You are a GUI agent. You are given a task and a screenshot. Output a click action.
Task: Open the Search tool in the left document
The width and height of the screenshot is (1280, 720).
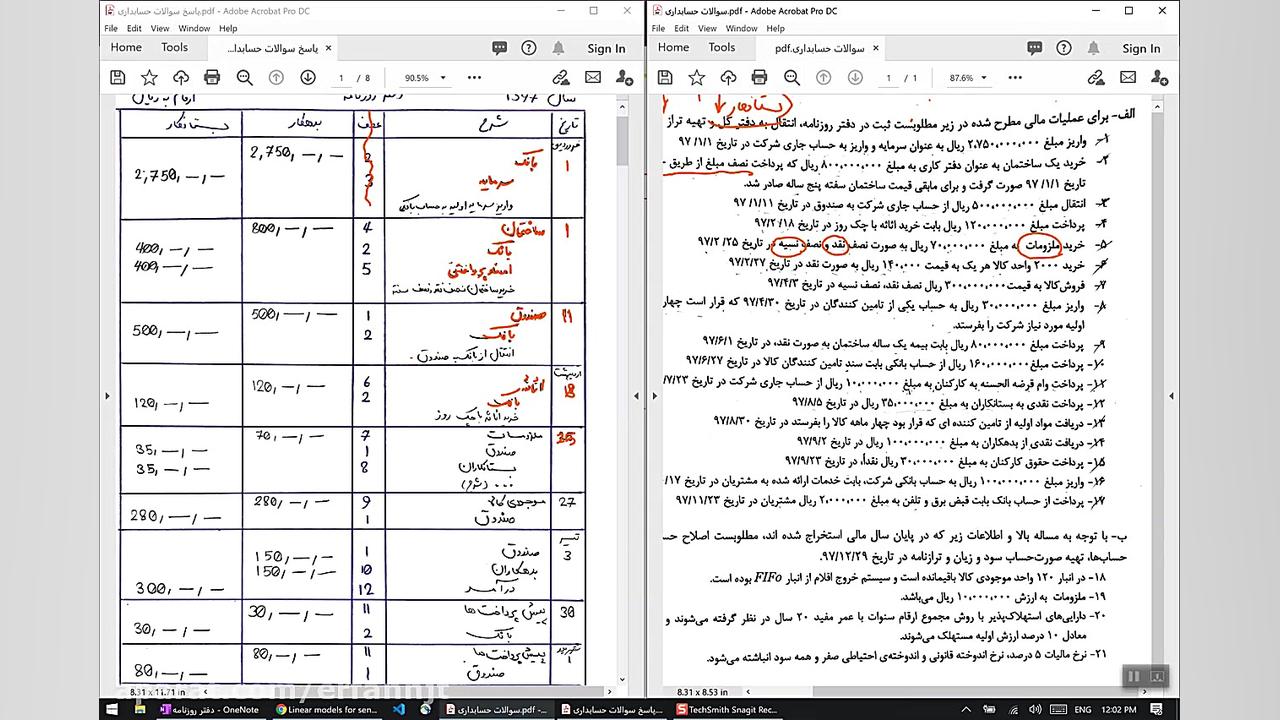point(244,78)
